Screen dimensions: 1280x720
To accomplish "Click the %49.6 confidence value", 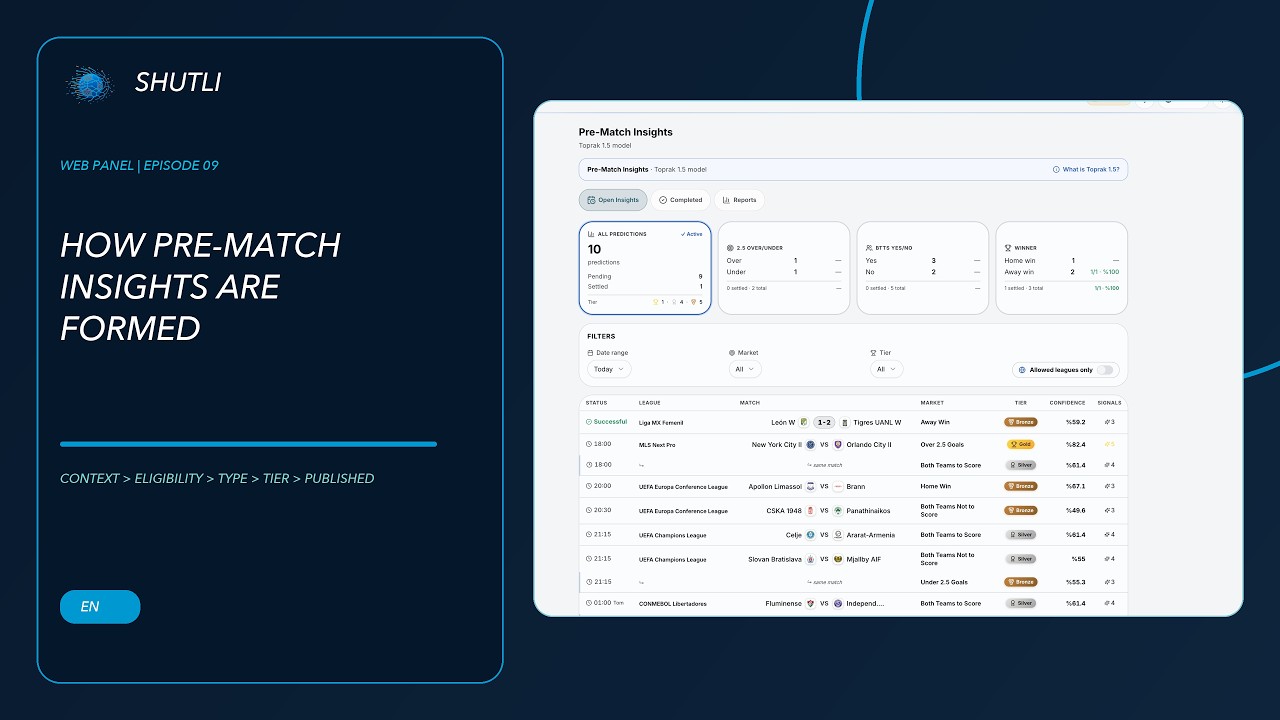I will point(1075,510).
